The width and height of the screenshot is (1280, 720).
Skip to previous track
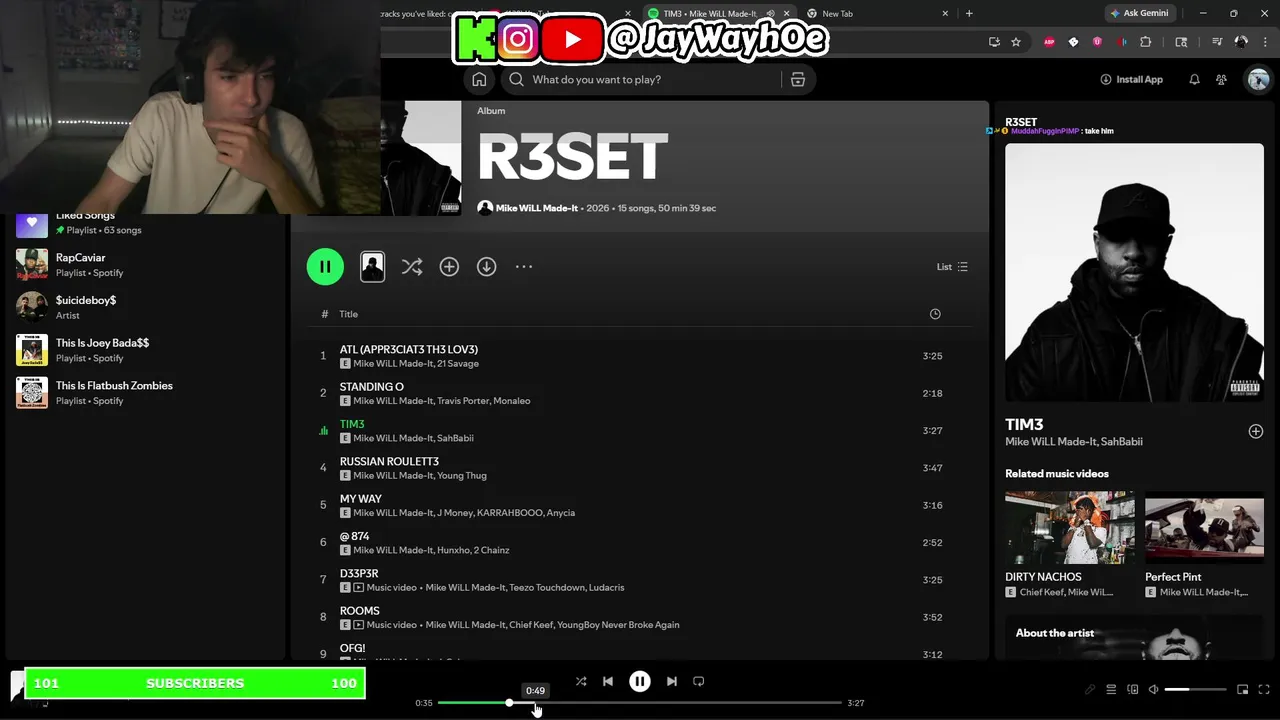point(608,681)
